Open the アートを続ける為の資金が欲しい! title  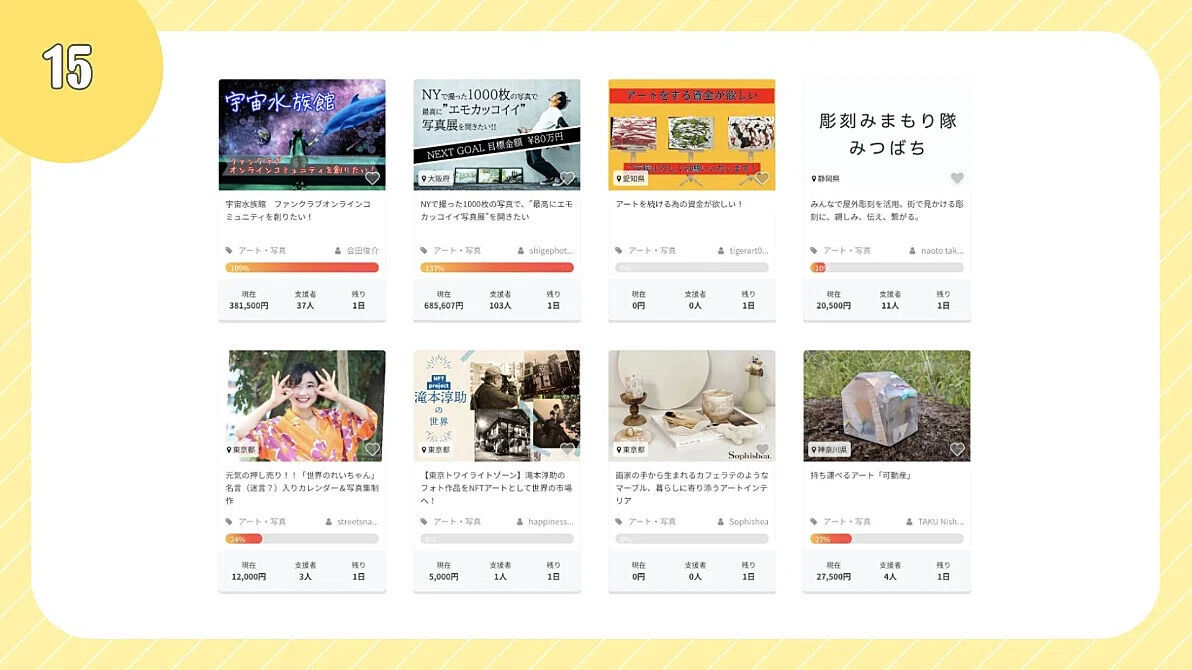679,205
